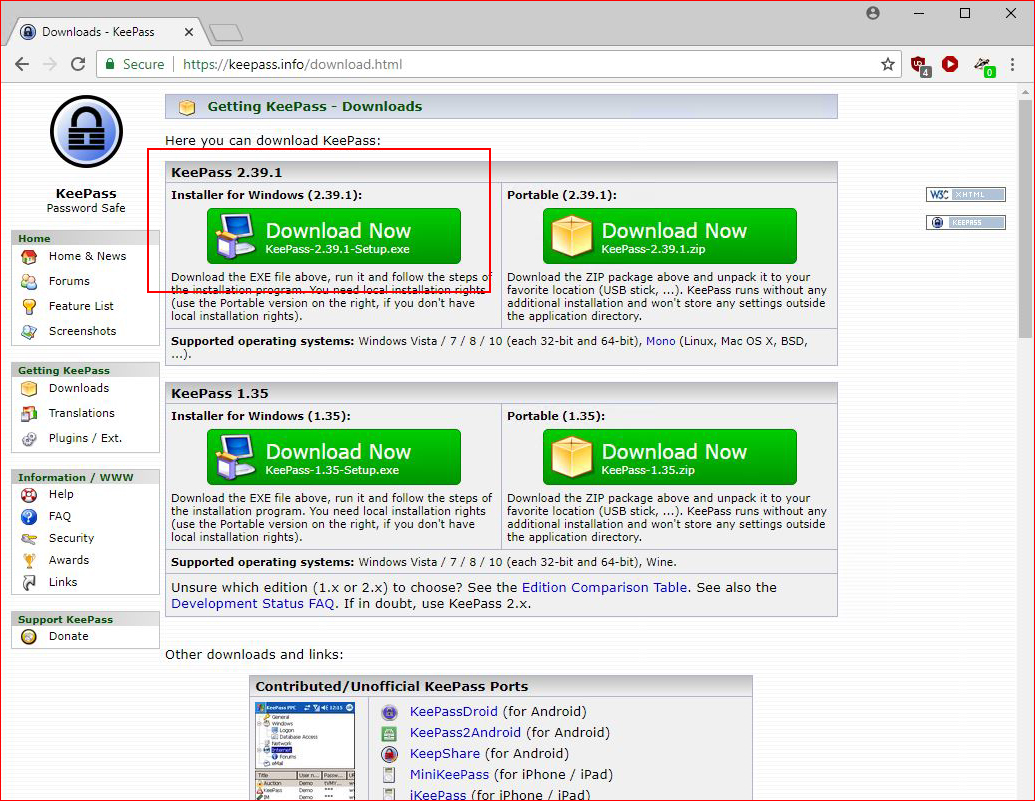Viewport: 1035px width, 801px height.
Task: Bookmark this page with the star icon
Action: (888, 64)
